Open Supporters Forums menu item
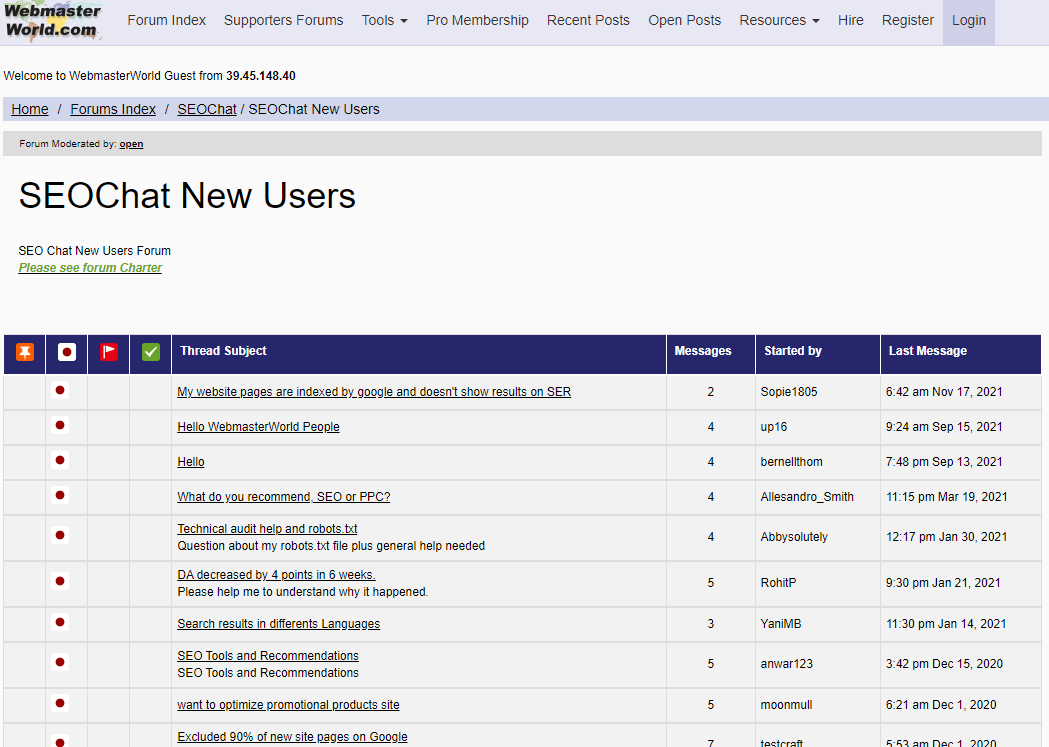The height and width of the screenshot is (747, 1049). pos(284,21)
